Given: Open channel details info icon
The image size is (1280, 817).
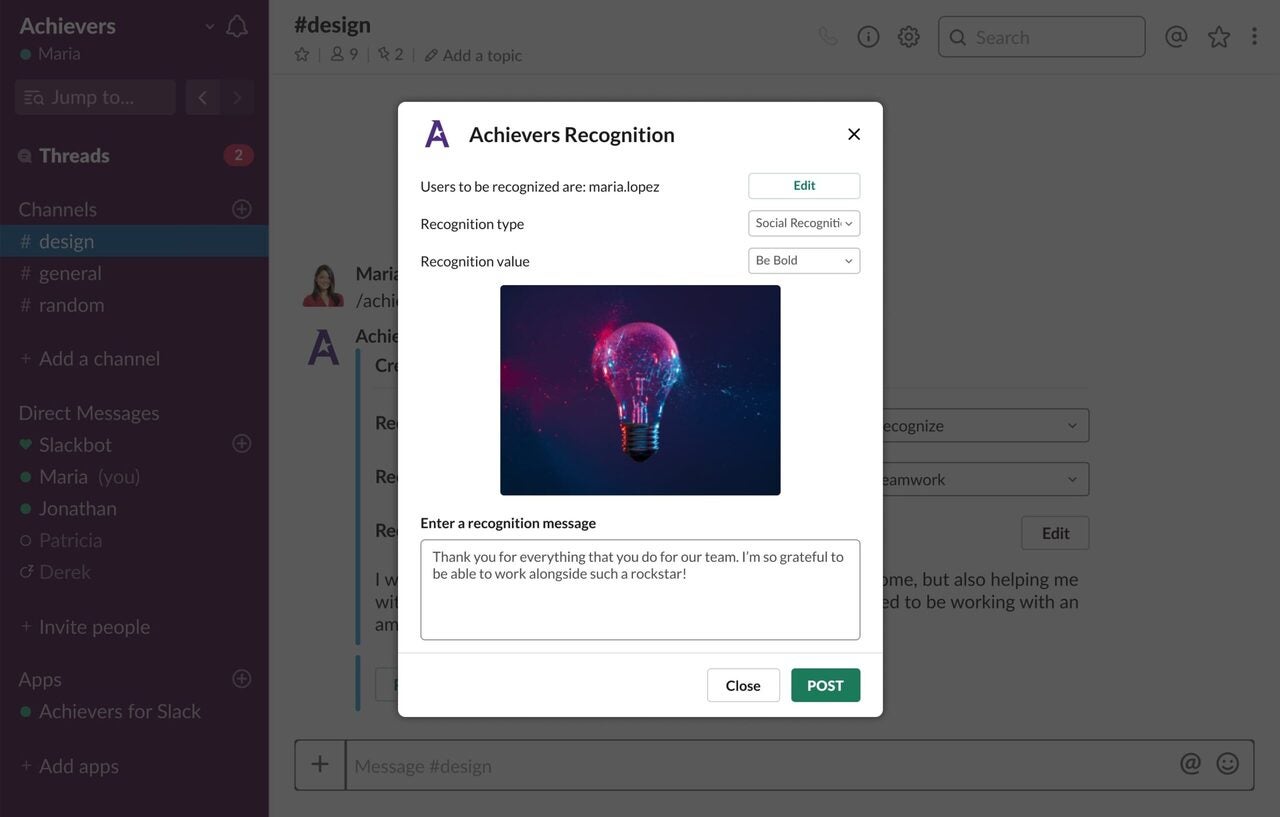Looking at the screenshot, I should (x=868, y=37).
